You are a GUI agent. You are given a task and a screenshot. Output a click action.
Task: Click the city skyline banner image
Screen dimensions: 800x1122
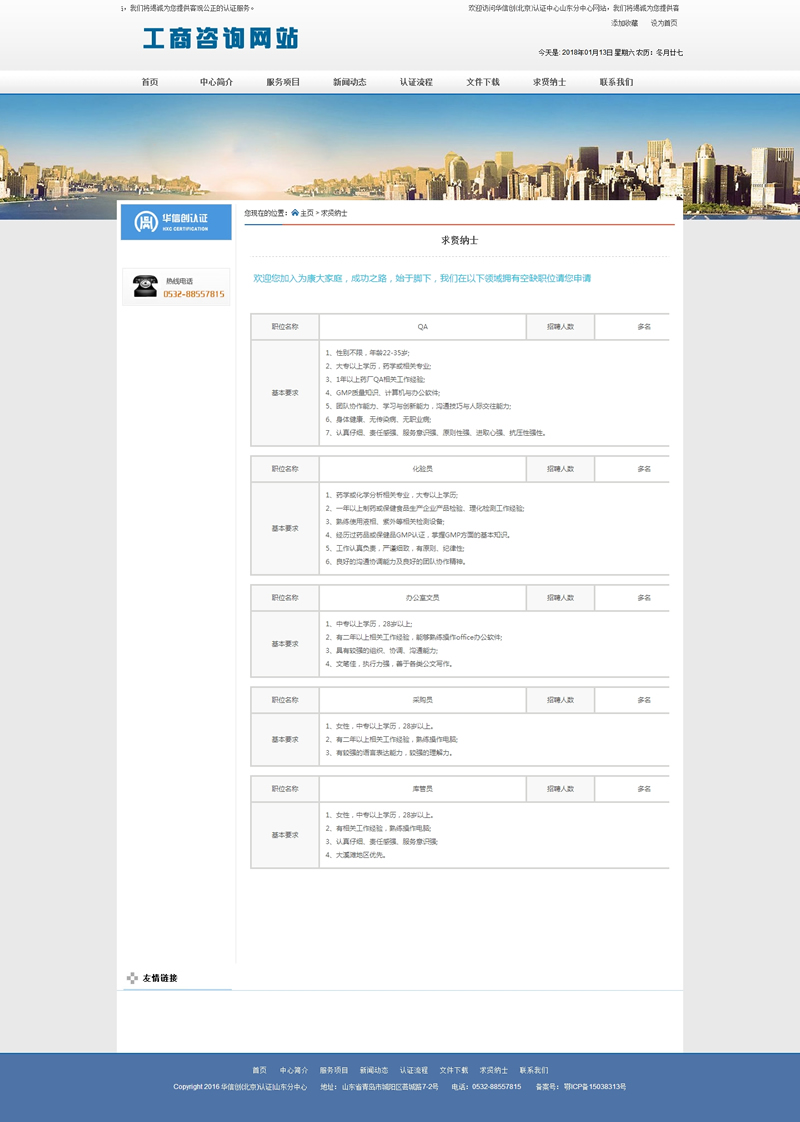click(400, 155)
